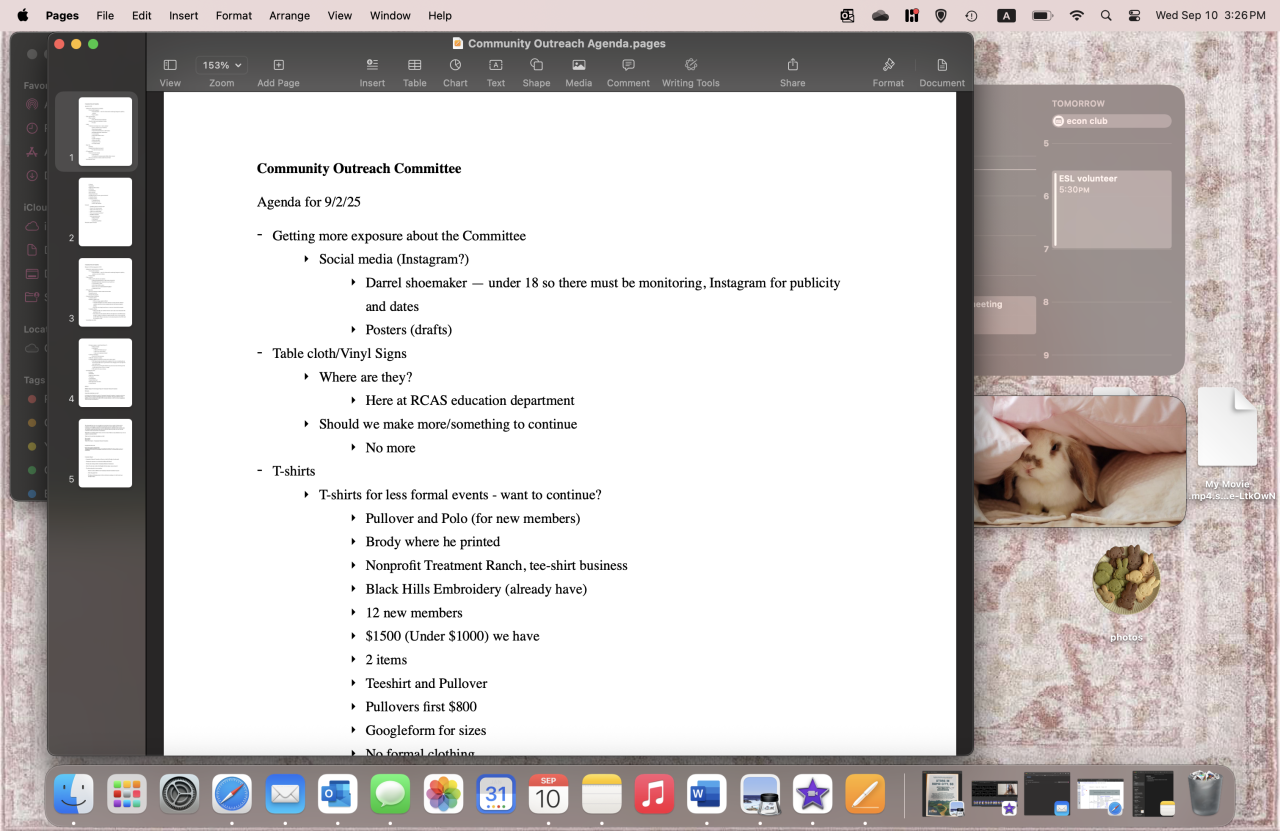This screenshot has height=831, width=1280.
Task: Select page 1 thumbnail in sidebar
Action: click(x=105, y=131)
